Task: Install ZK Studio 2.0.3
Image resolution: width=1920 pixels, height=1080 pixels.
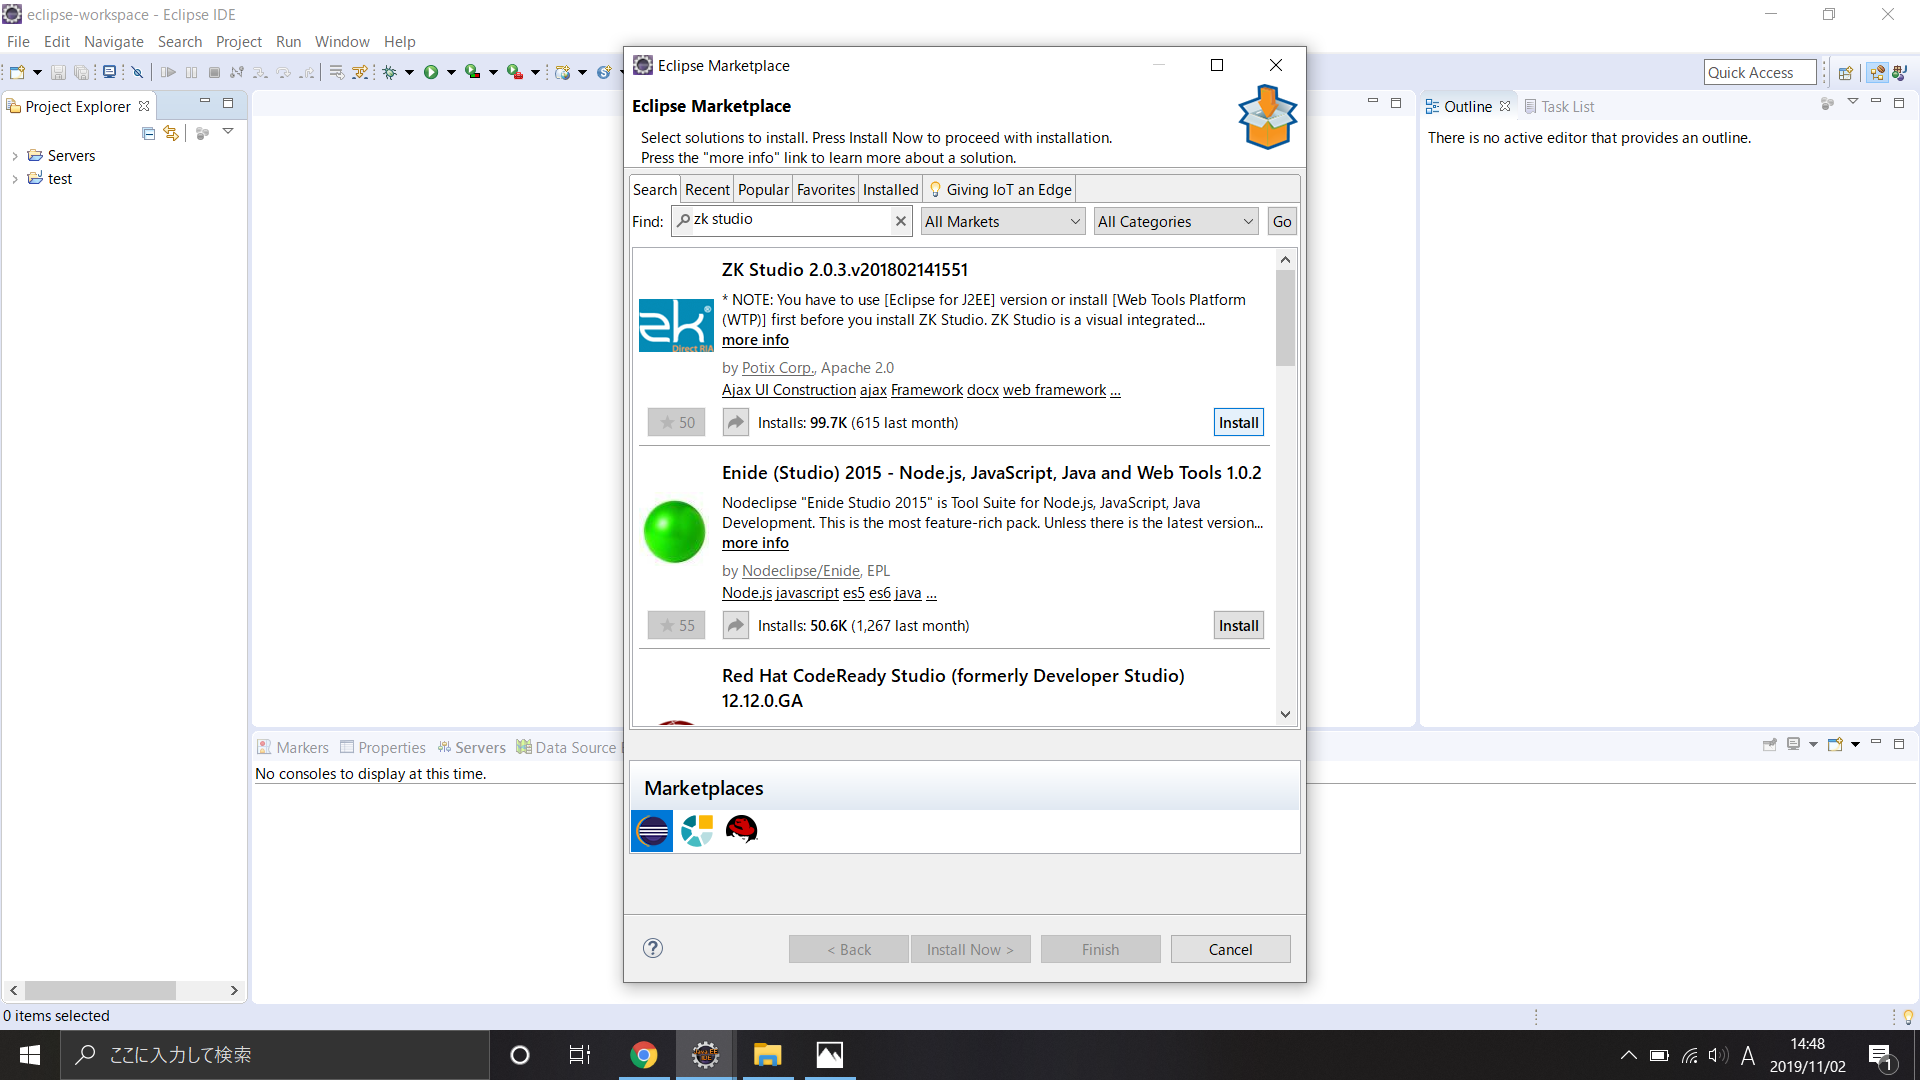Action: [1238, 422]
